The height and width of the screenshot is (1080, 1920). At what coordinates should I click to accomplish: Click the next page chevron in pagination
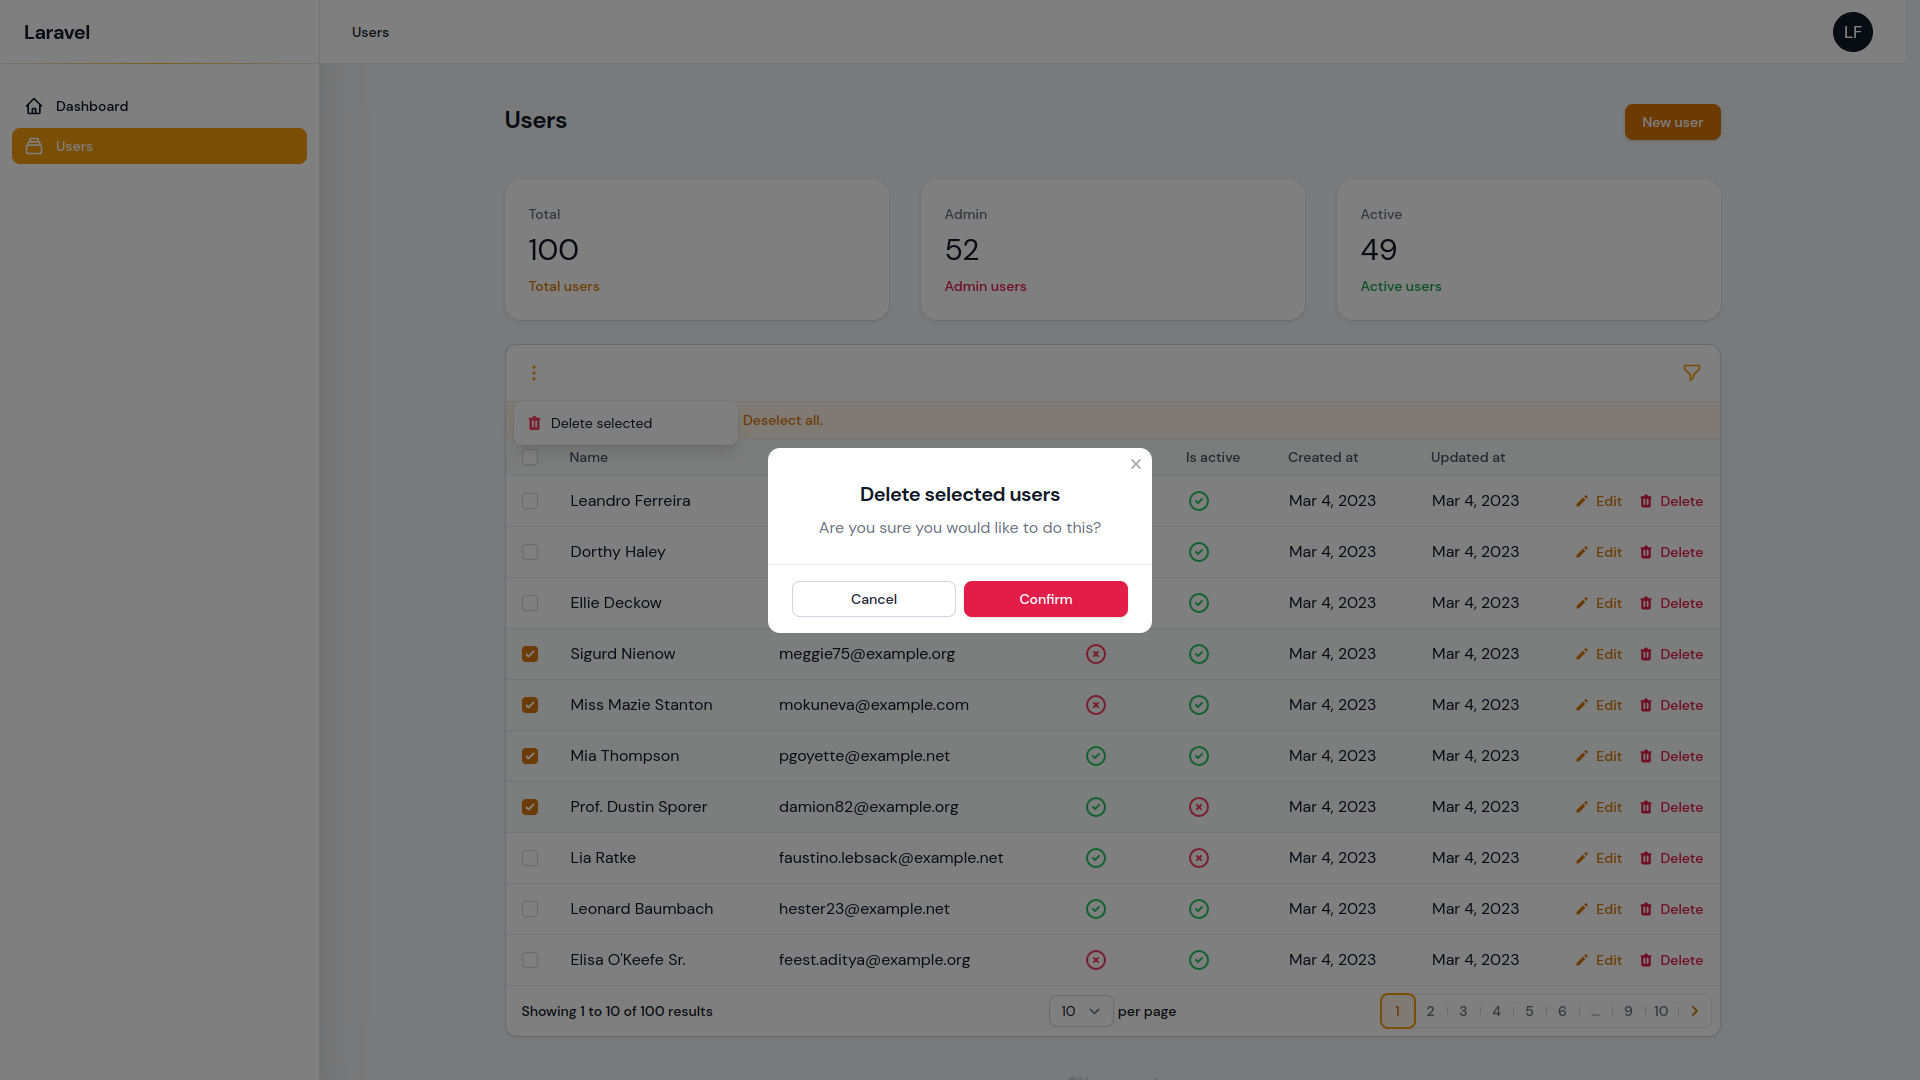point(1695,1011)
